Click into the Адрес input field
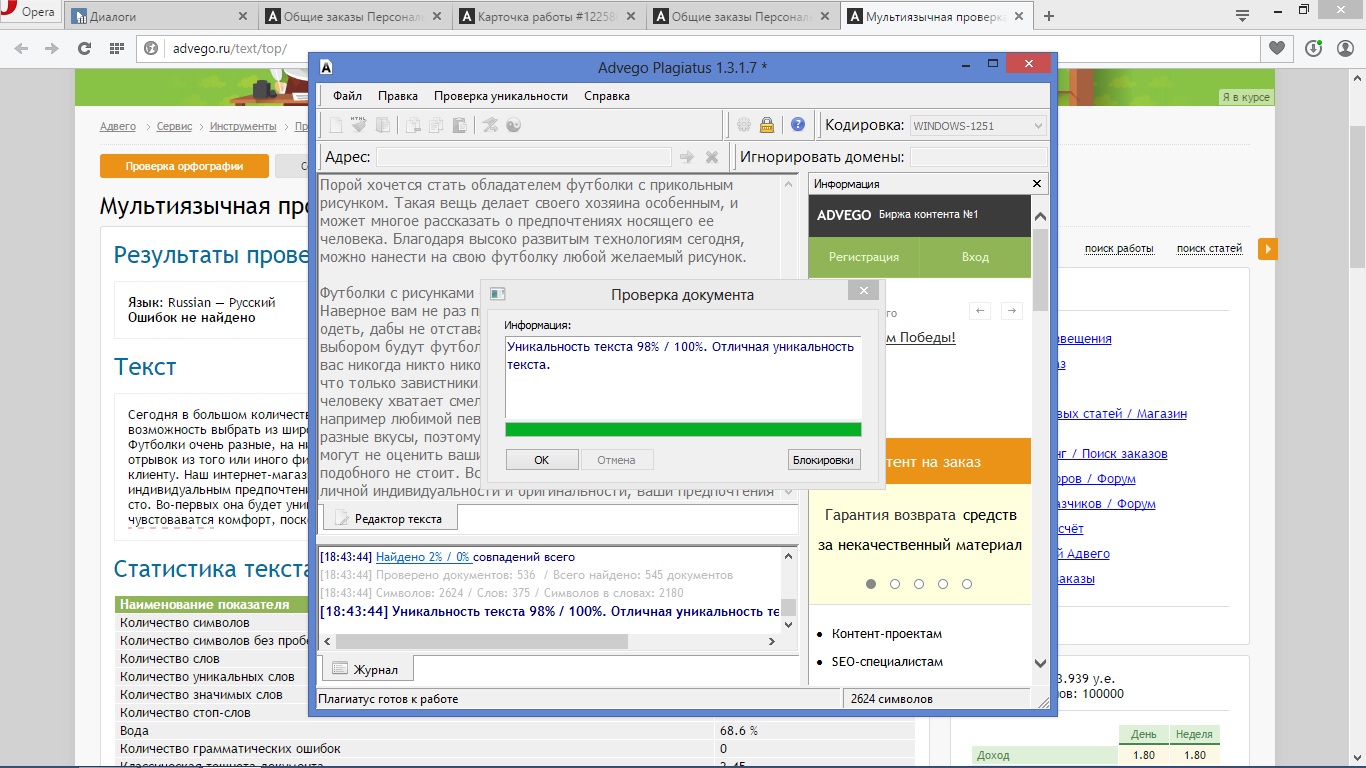The image size is (1366, 768). (x=524, y=157)
